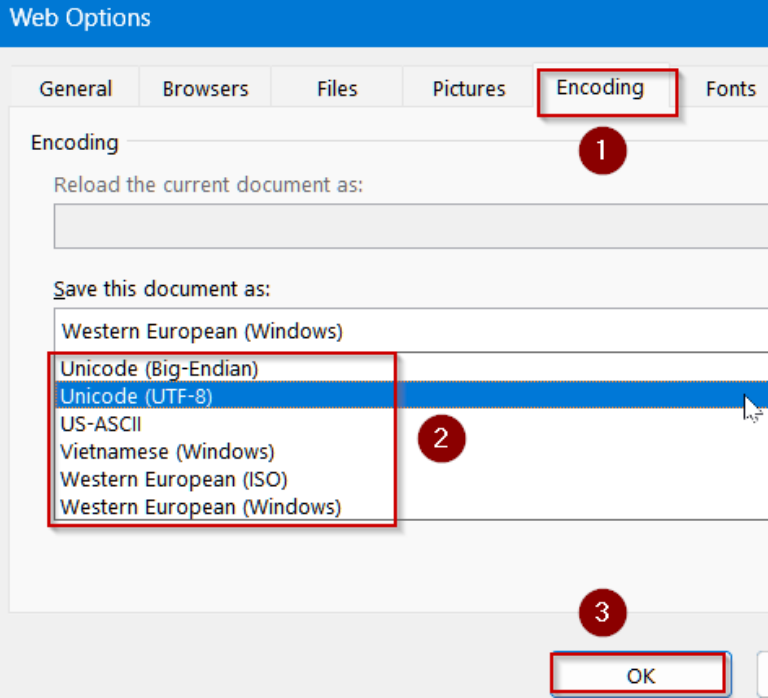Choose Western European (ISO) encoding
768x698 pixels.
pyautogui.click(x=174, y=479)
